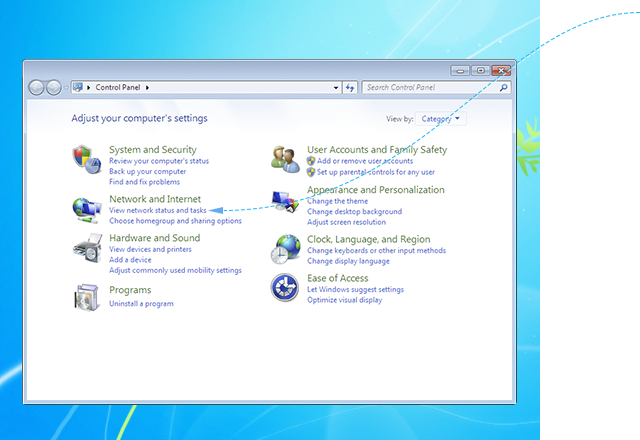This screenshot has width=640, height=440.
Task: Click the User Accounts people icon
Action: [285, 159]
